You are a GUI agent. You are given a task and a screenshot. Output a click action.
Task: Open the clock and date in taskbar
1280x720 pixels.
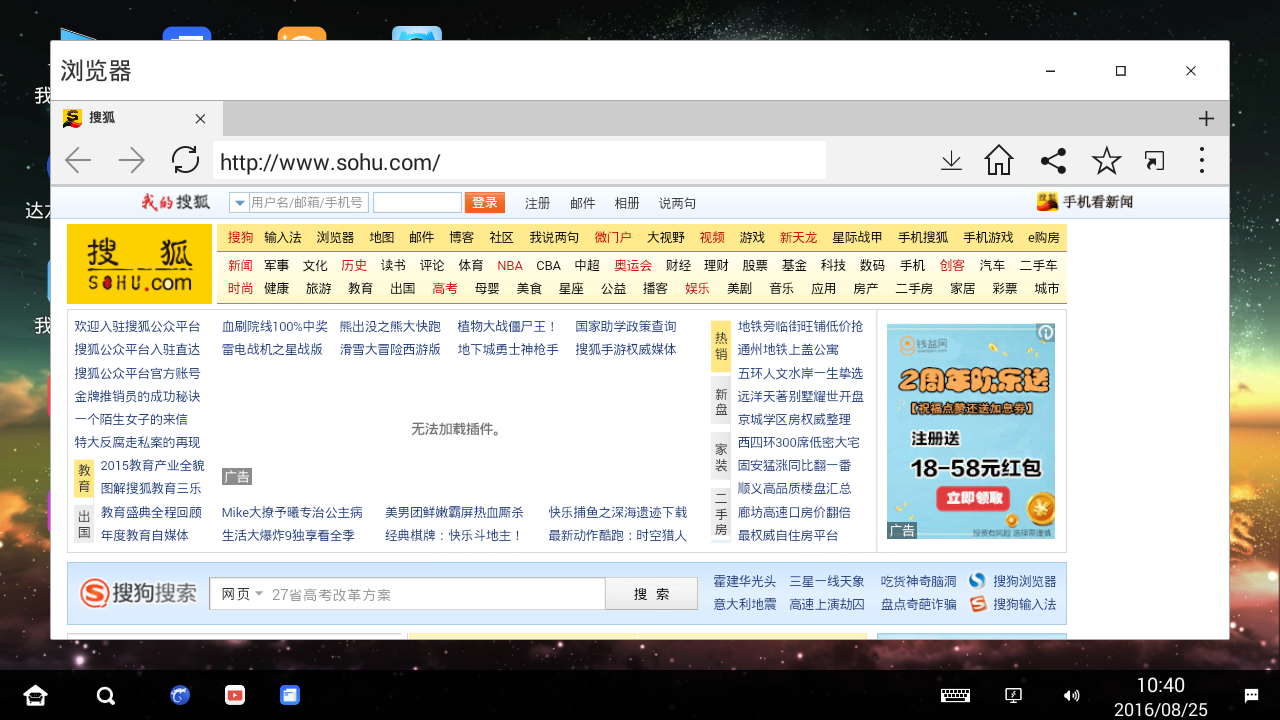[x=1160, y=696]
